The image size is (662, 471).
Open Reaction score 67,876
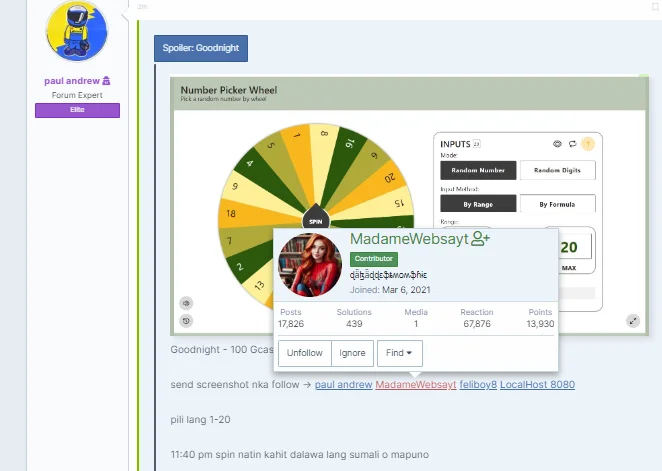pos(477,324)
